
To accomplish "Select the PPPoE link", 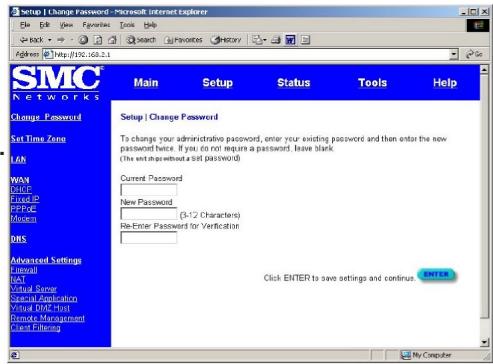I will click(x=23, y=209).
